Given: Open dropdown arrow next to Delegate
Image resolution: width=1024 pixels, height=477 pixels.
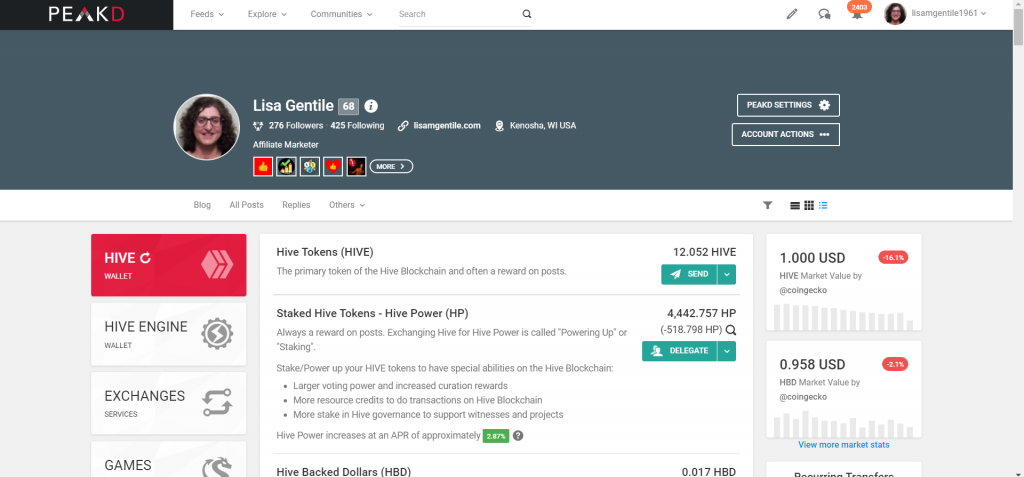Looking at the screenshot, I should [727, 351].
